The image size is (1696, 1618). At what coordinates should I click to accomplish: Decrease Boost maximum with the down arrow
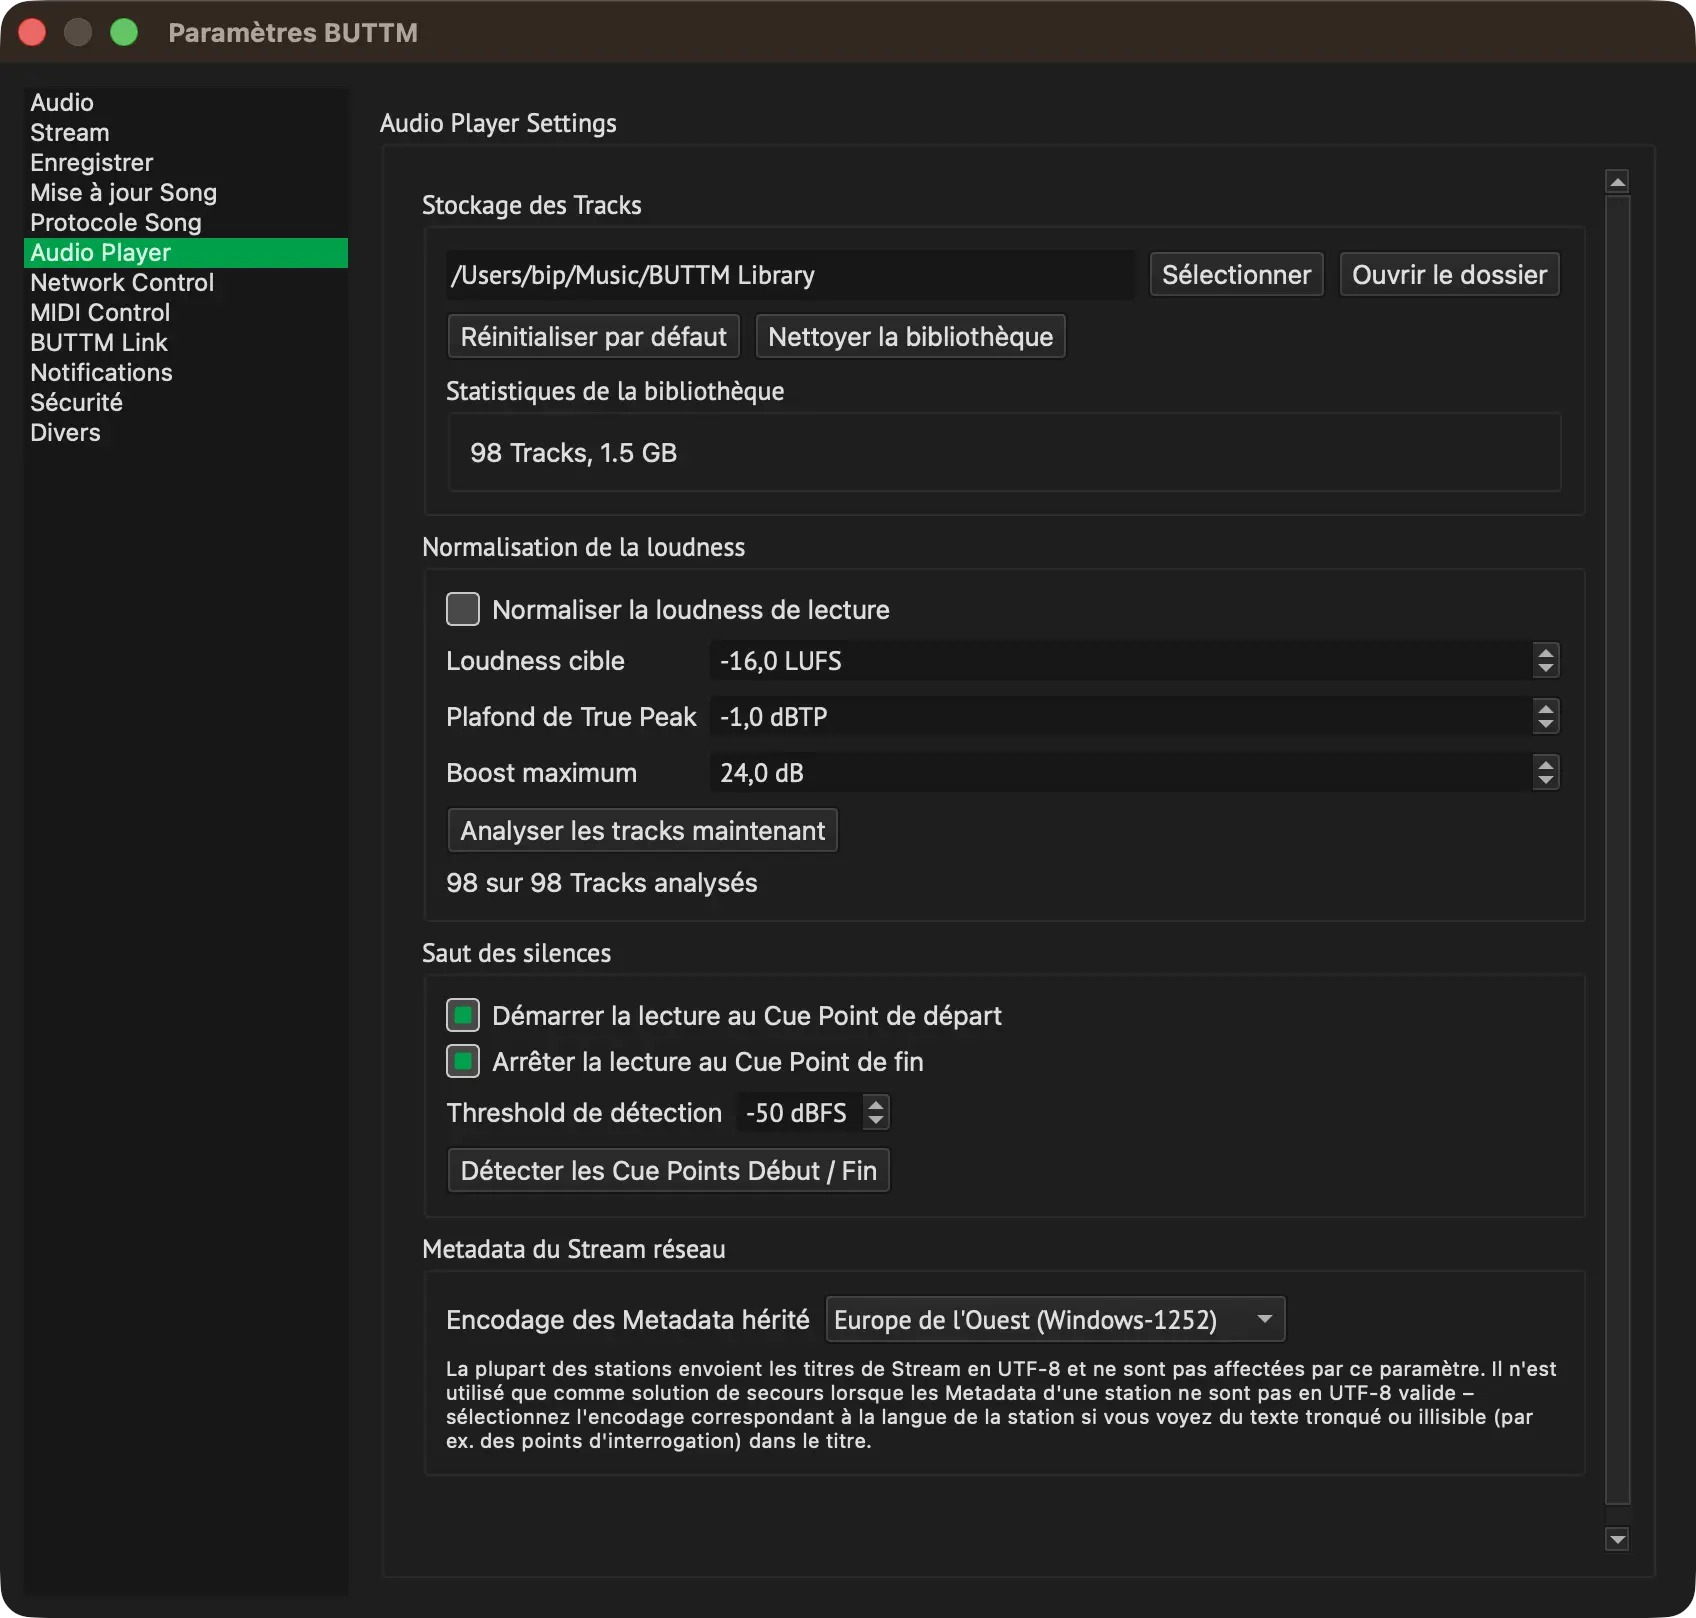(x=1546, y=781)
